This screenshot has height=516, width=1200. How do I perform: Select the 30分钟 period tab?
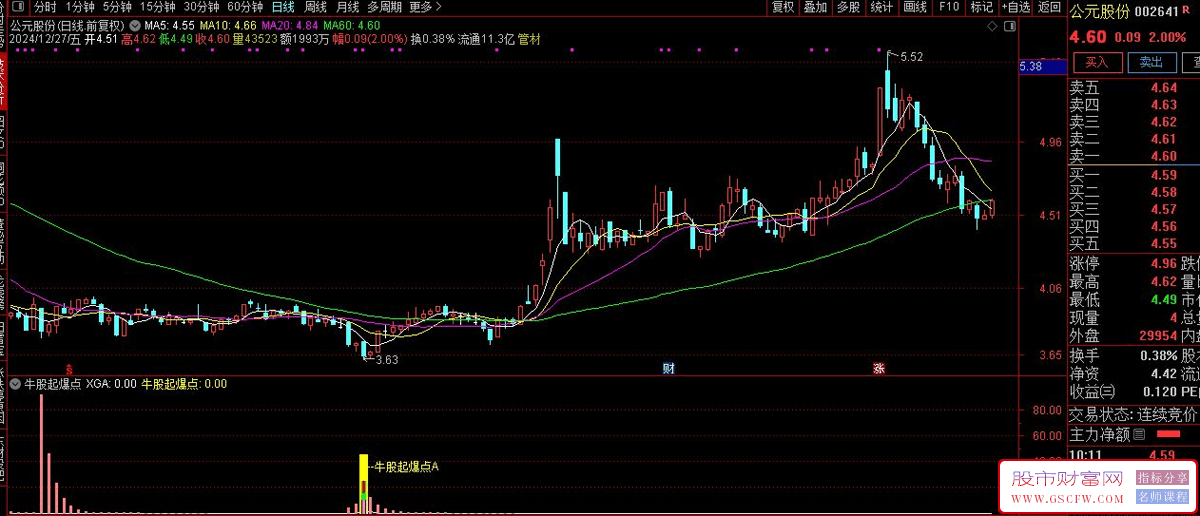pyautogui.click(x=201, y=7)
